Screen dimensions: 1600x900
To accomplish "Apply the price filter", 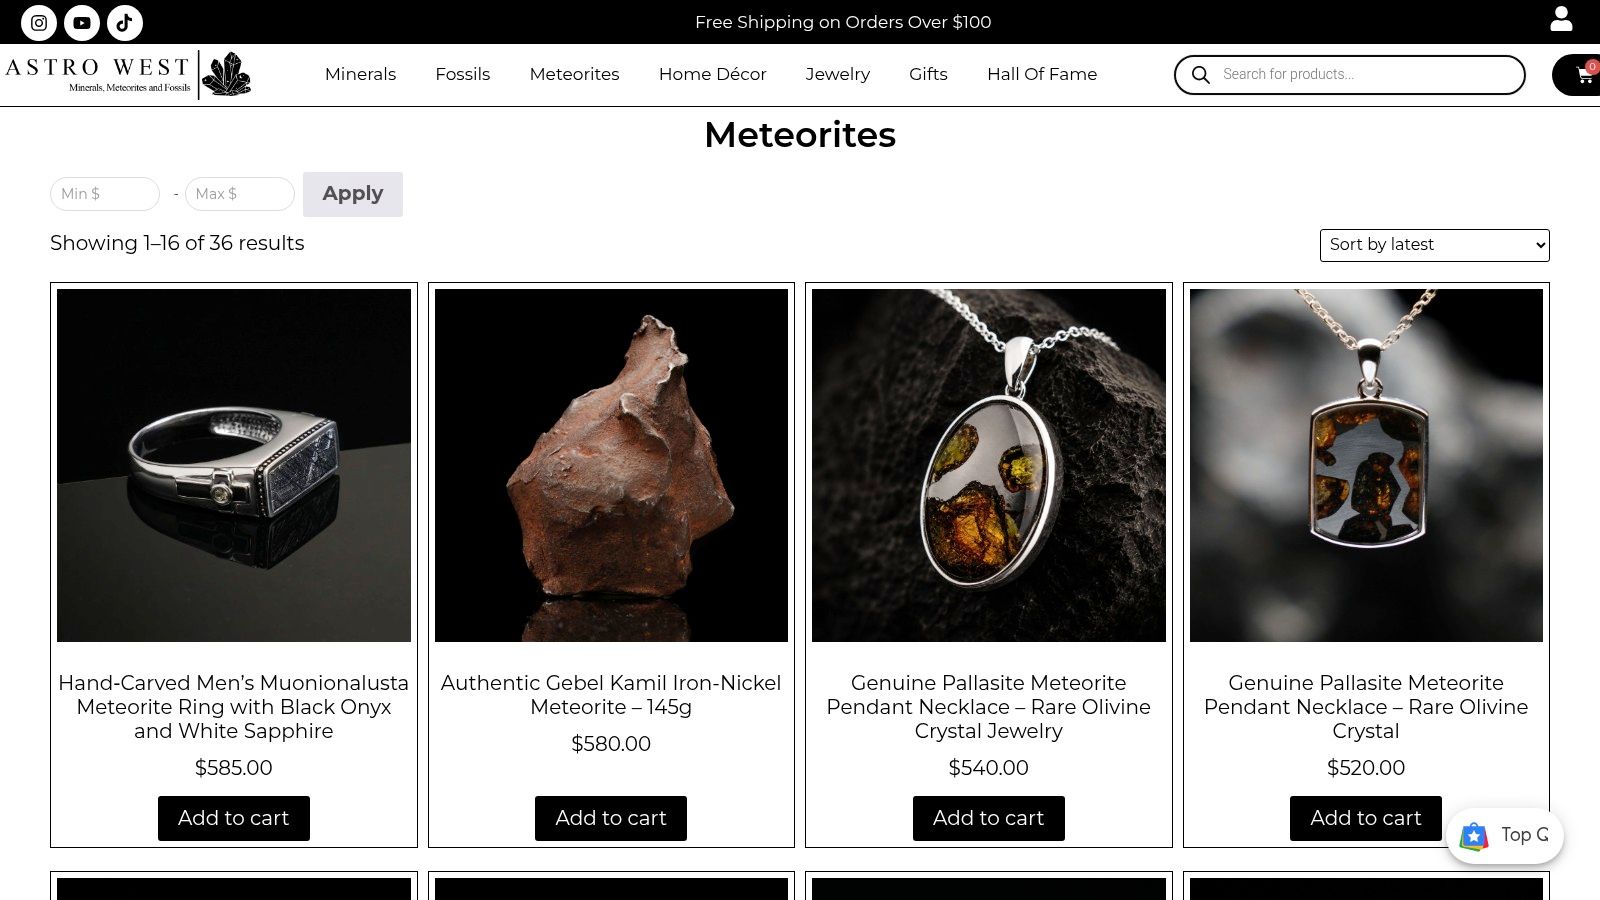I will tap(353, 194).
